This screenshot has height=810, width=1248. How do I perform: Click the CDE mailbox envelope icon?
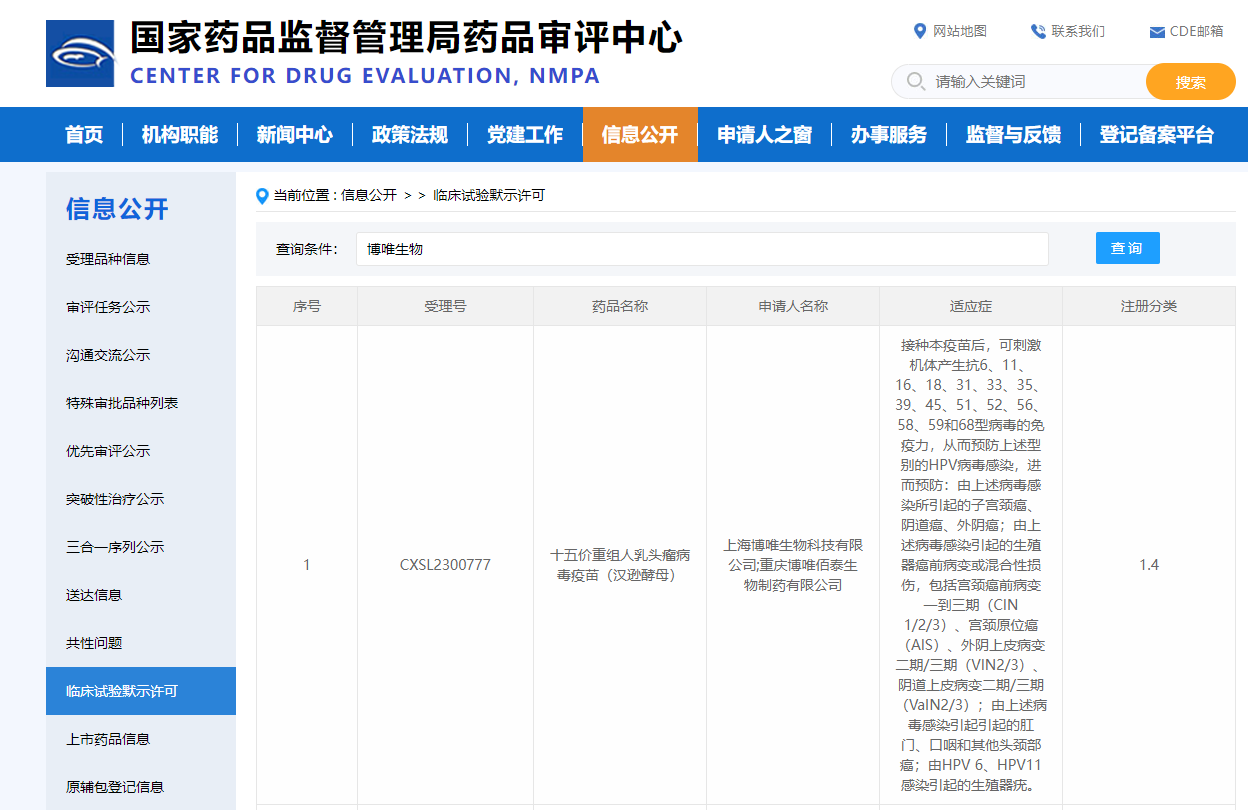[1157, 32]
